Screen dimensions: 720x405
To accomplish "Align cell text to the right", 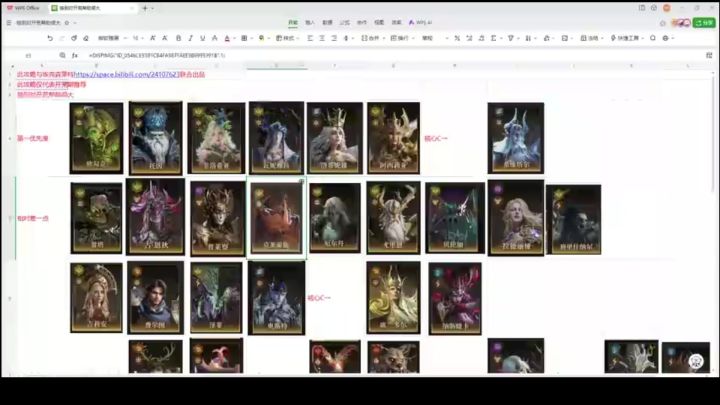I will [334, 38].
